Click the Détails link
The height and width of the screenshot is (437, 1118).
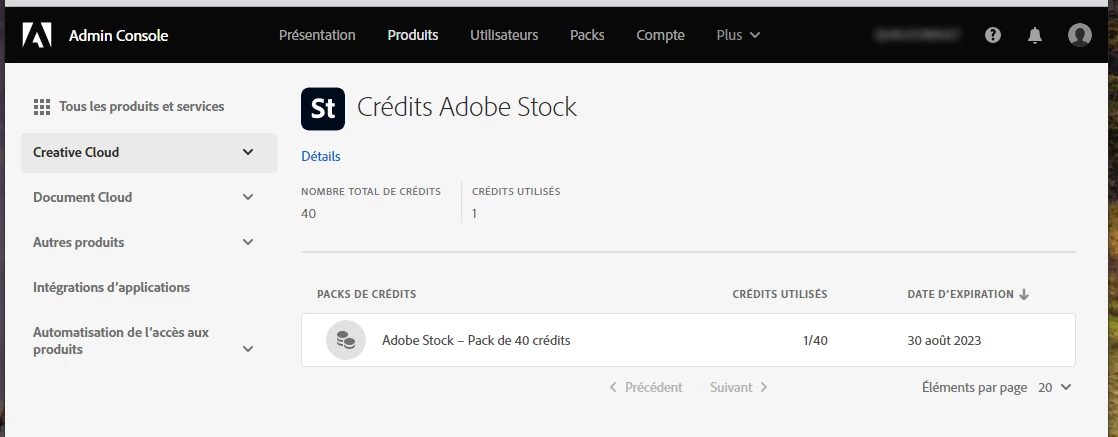tap(321, 156)
